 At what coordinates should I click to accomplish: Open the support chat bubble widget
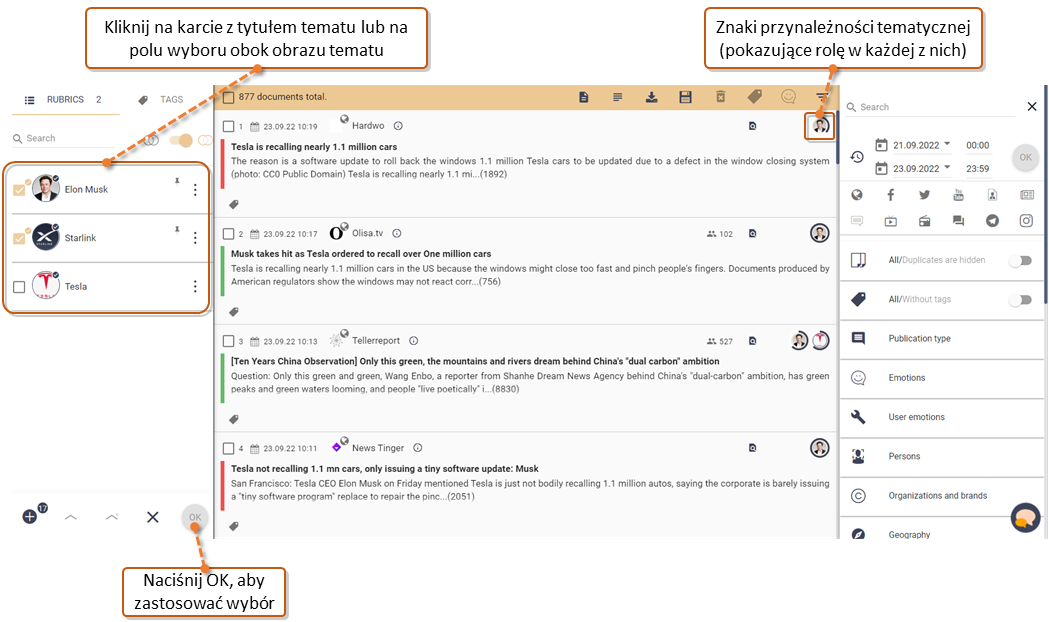pos(1025,518)
